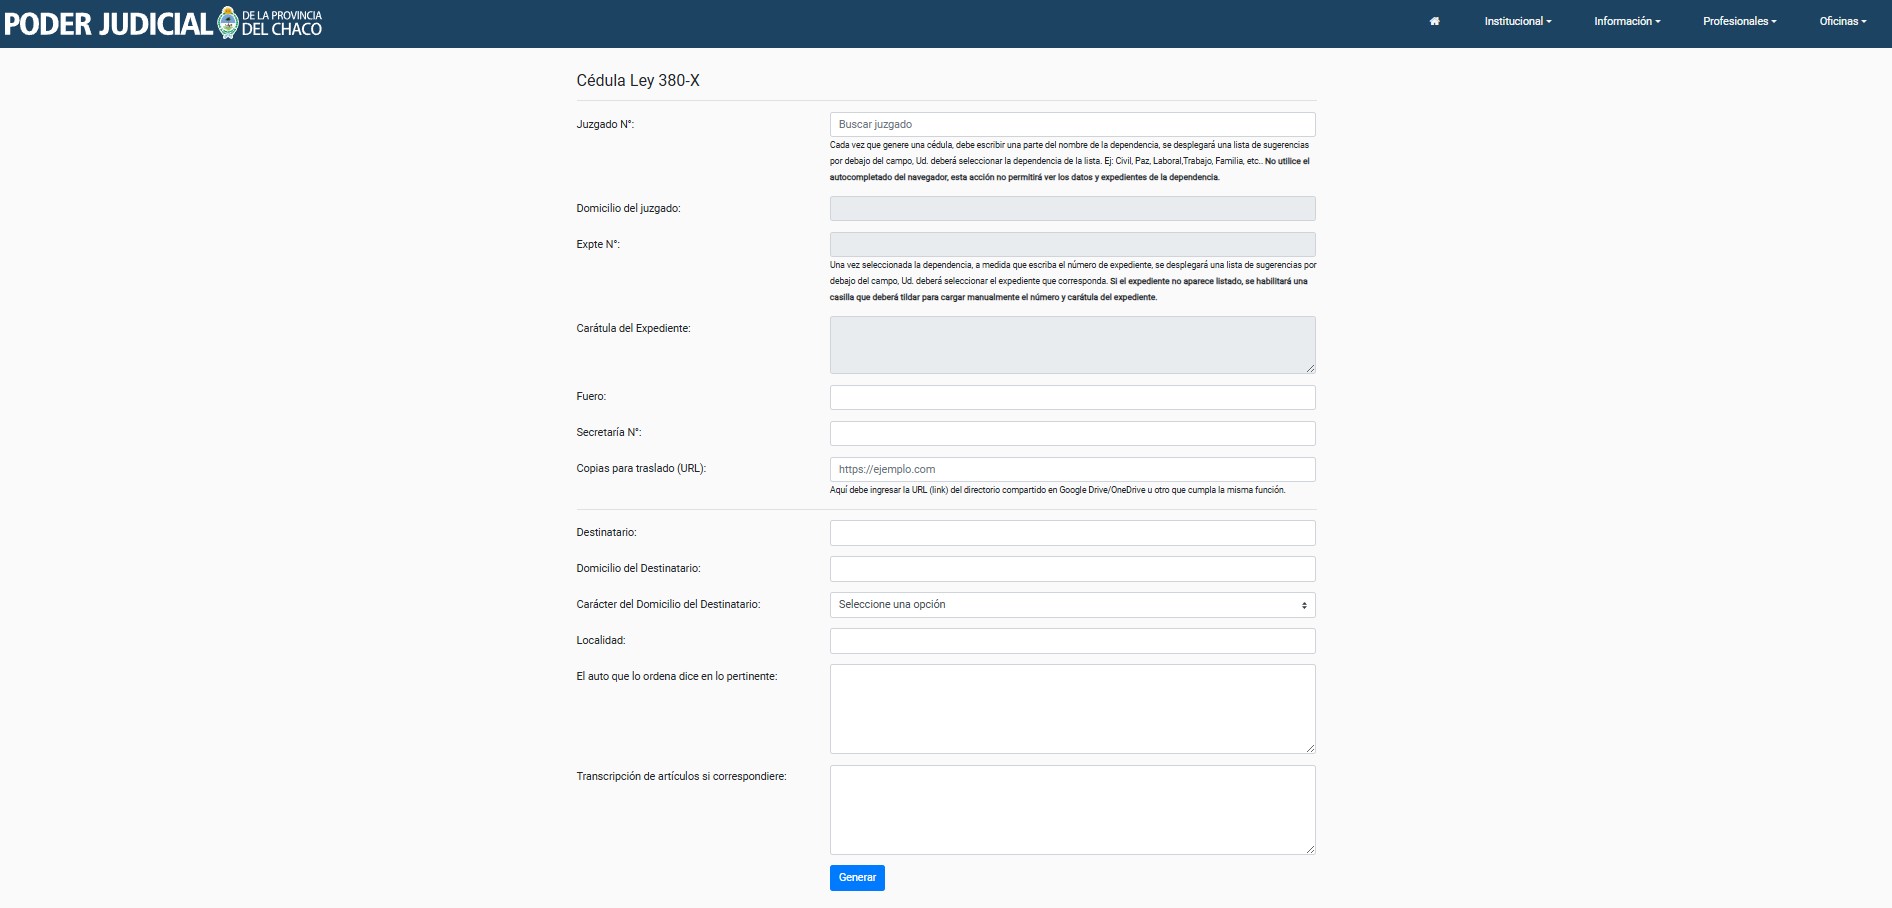Image resolution: width=1892 pixels, height=908 pixels.
Task: Grab resize handle of Transcripción de artículos textarea
Action: click(1310, 849)
